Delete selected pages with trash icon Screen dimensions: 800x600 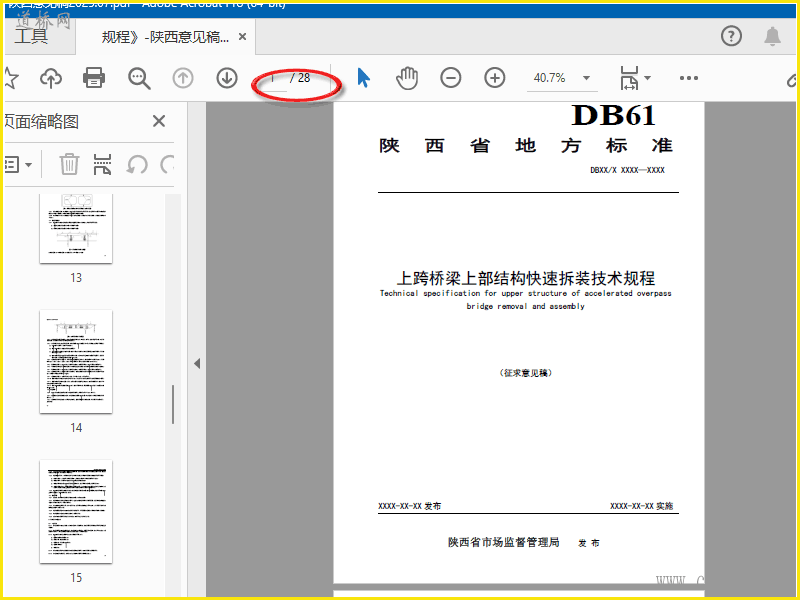[69, 164]
